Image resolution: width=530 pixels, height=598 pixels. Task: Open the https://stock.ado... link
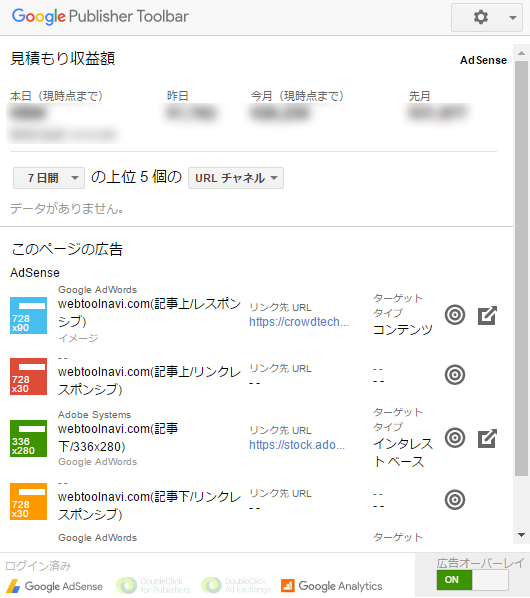[297, 445]
